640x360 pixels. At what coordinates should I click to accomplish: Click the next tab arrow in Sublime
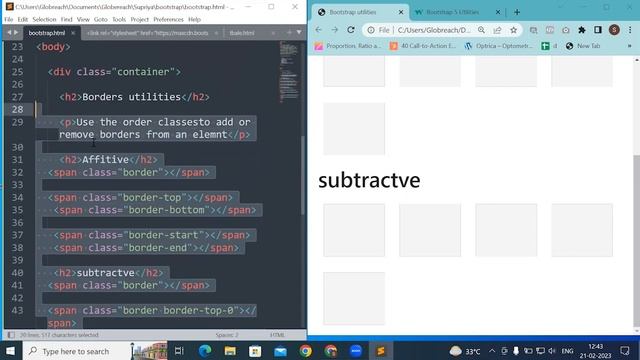(x=16, y=32)
